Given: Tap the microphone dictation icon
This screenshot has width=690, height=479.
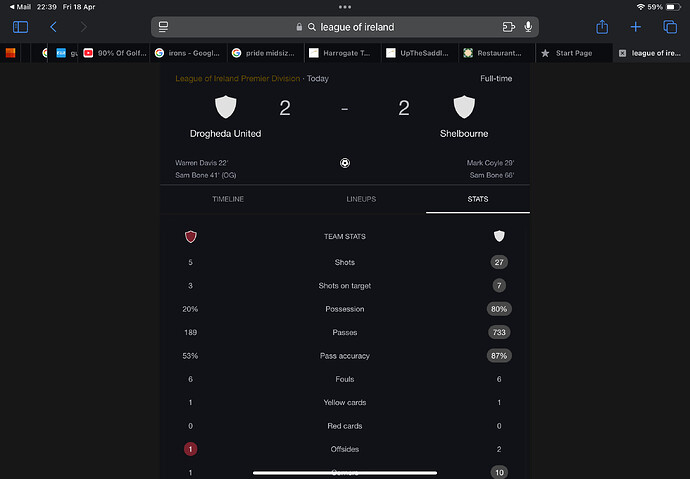Looking at the screenshot, I should tap(528, 27).
